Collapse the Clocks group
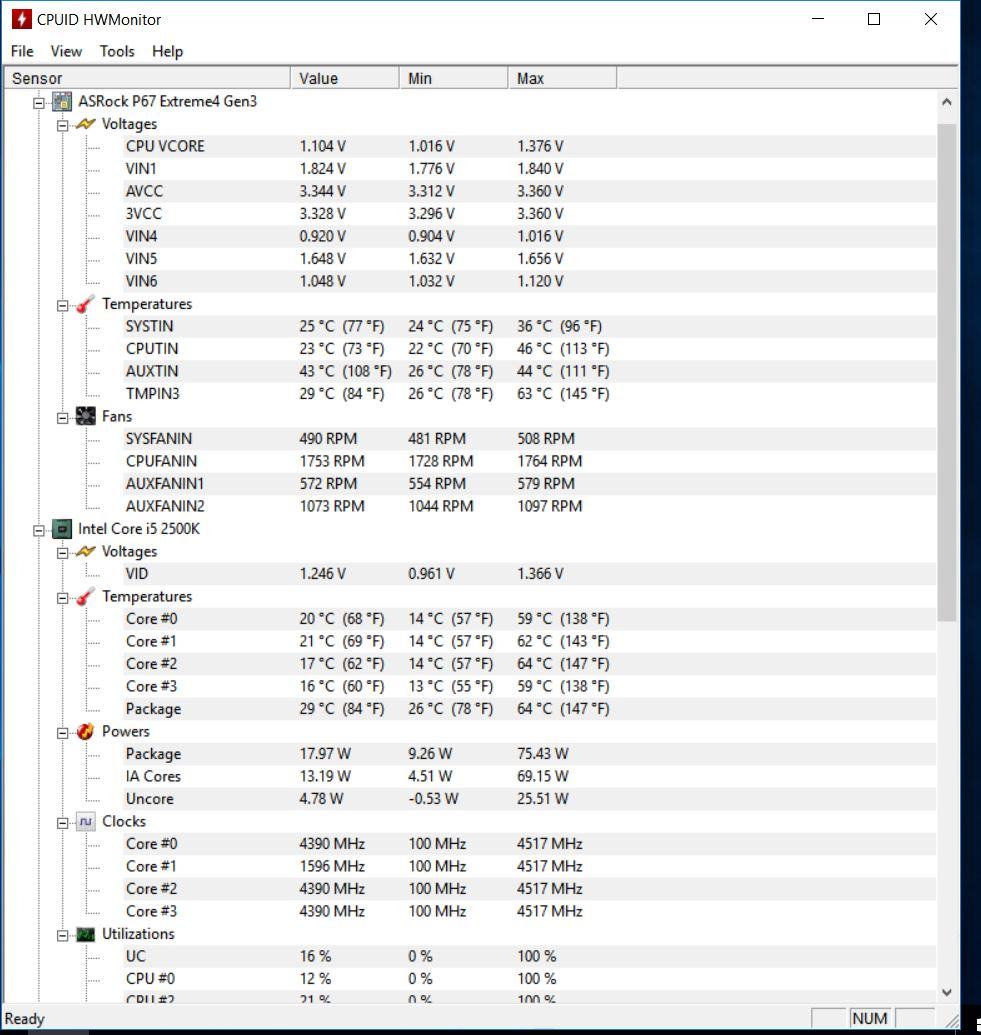 [x=63, y=823]
